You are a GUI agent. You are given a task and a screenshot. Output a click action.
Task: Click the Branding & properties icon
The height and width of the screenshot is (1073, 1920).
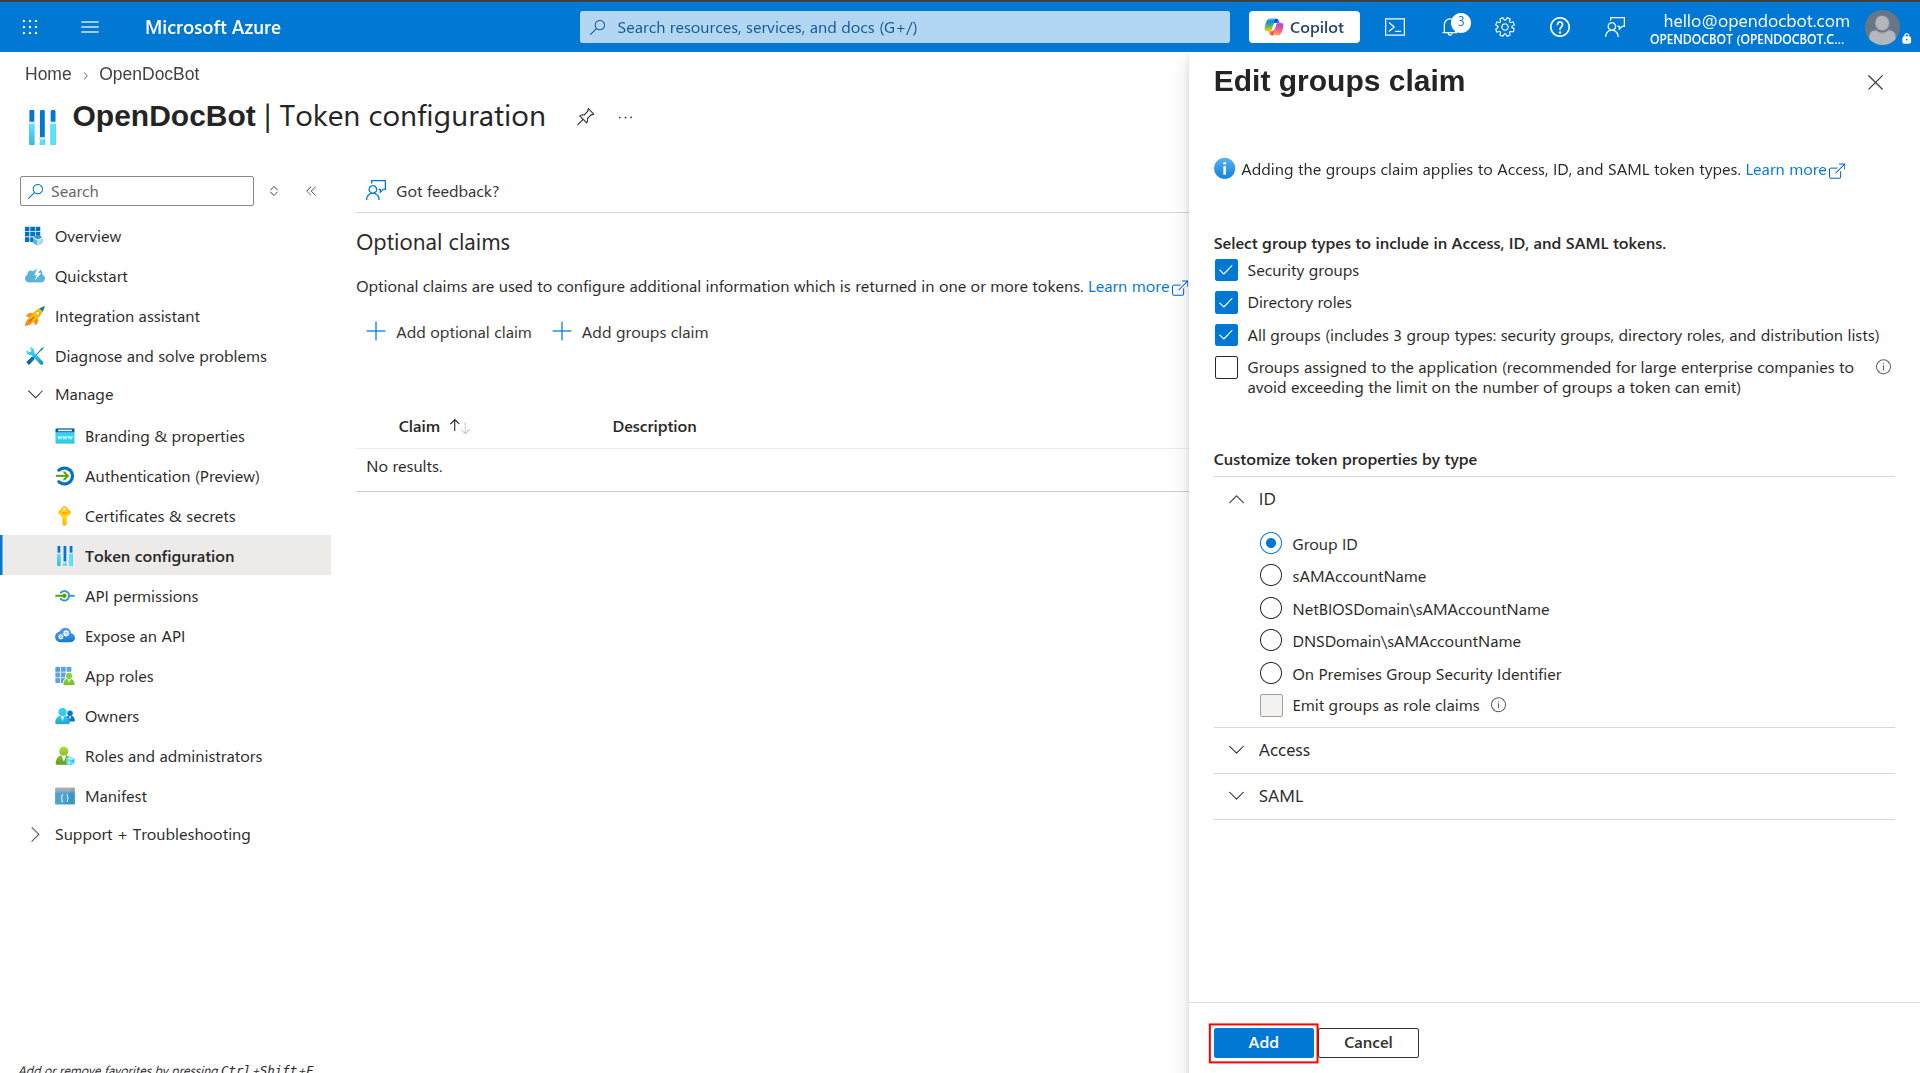tap(65, 436)
